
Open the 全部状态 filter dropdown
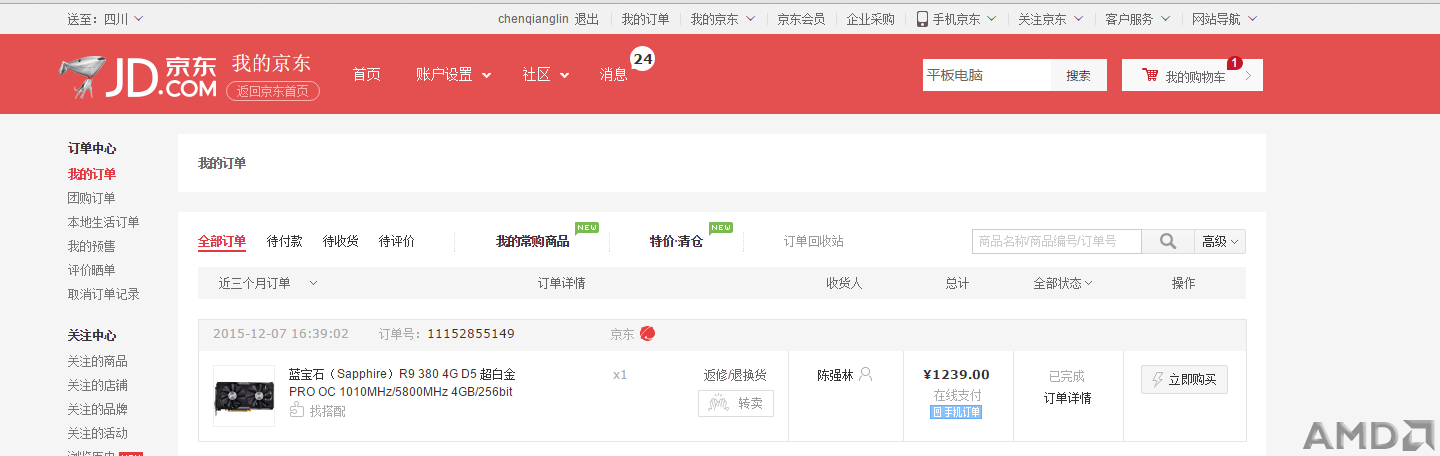[x=1063, y=283]
